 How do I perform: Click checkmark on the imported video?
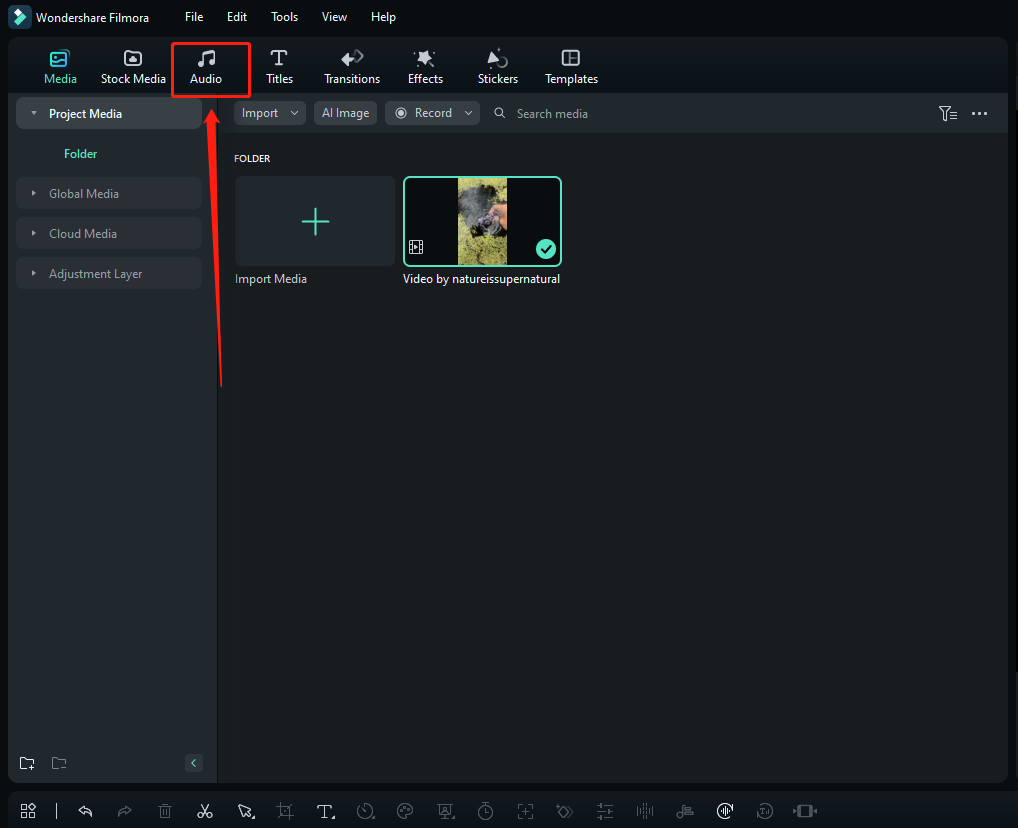click(546, 249)
